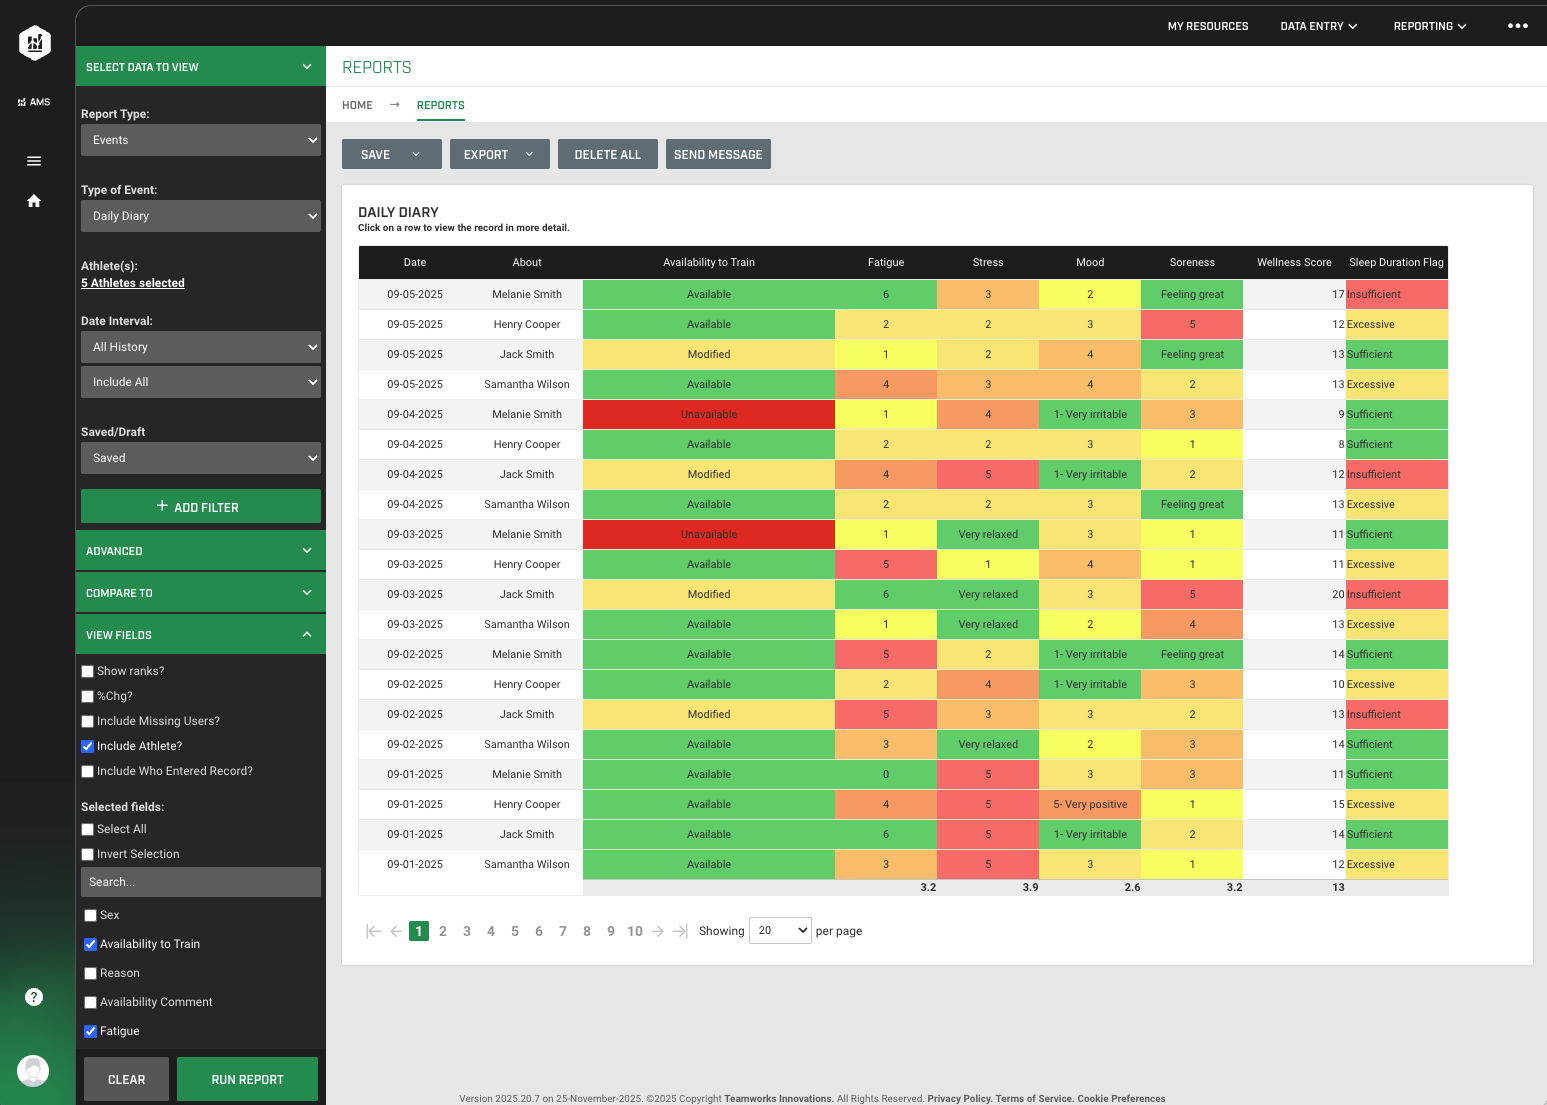Check Select All under Selected fields
1547x1105 pixels.
click(87, 829)
